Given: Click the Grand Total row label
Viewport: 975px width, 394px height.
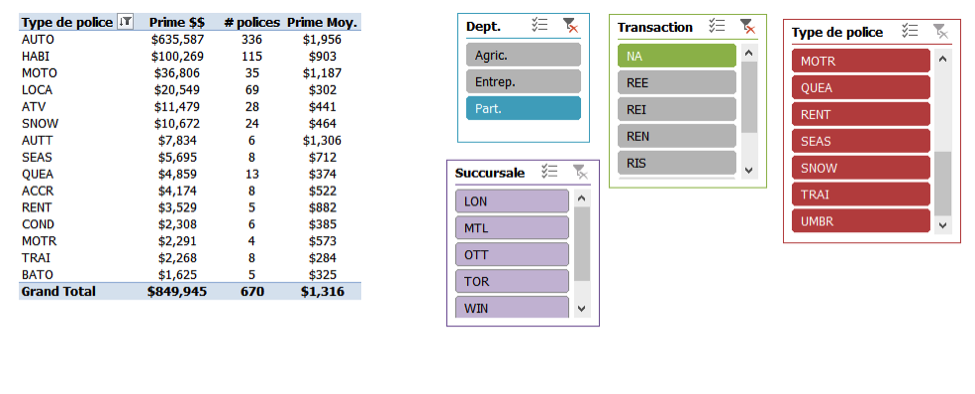Looking at the screenshot, I should (58, 291).
